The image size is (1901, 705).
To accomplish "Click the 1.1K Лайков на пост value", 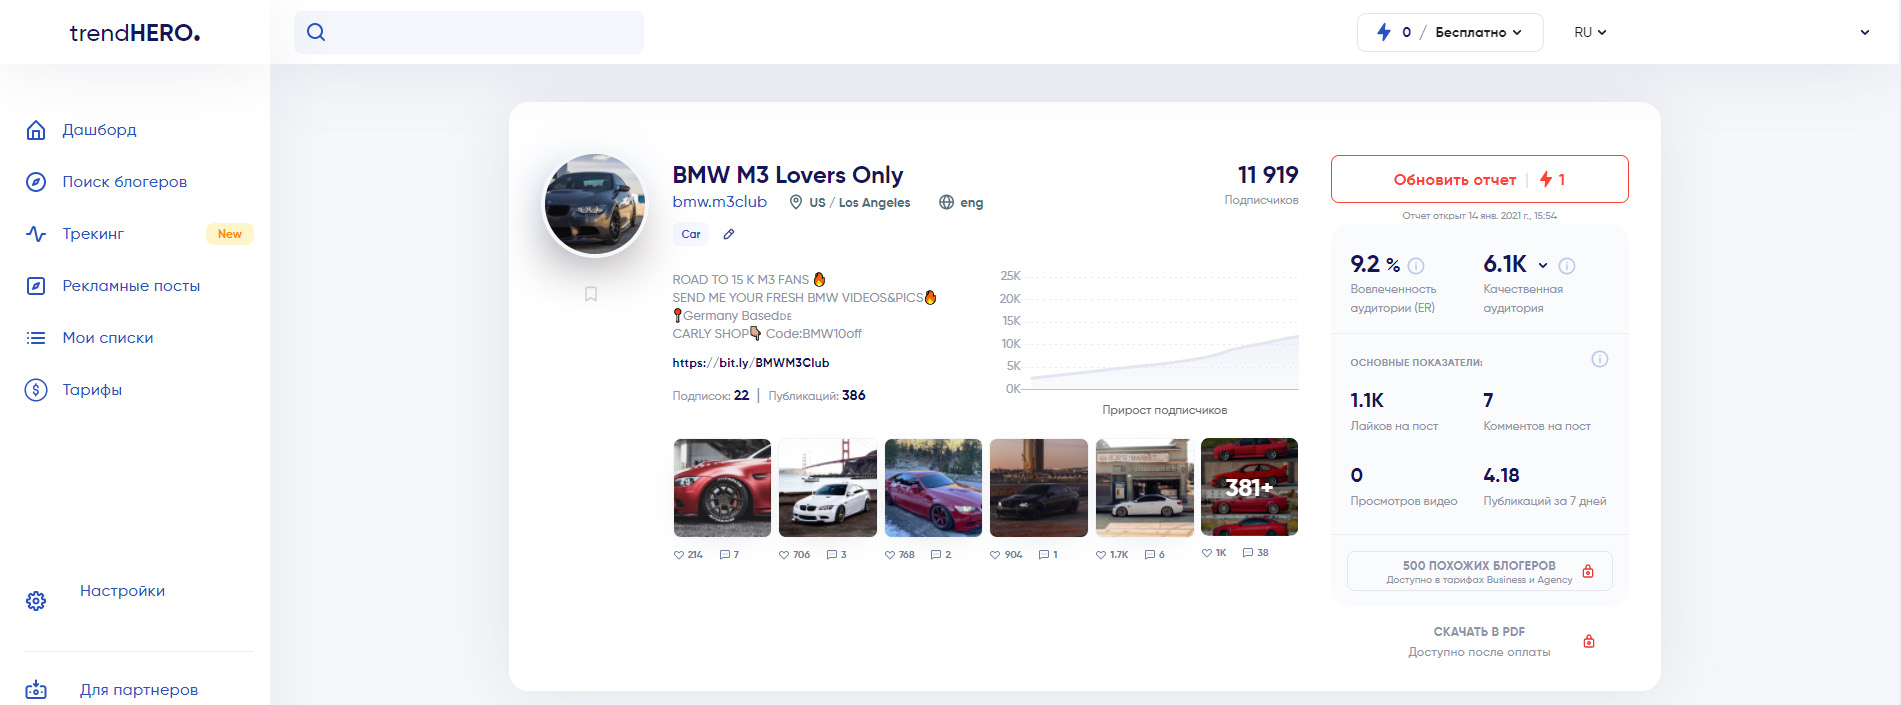I will point(1367,400).
